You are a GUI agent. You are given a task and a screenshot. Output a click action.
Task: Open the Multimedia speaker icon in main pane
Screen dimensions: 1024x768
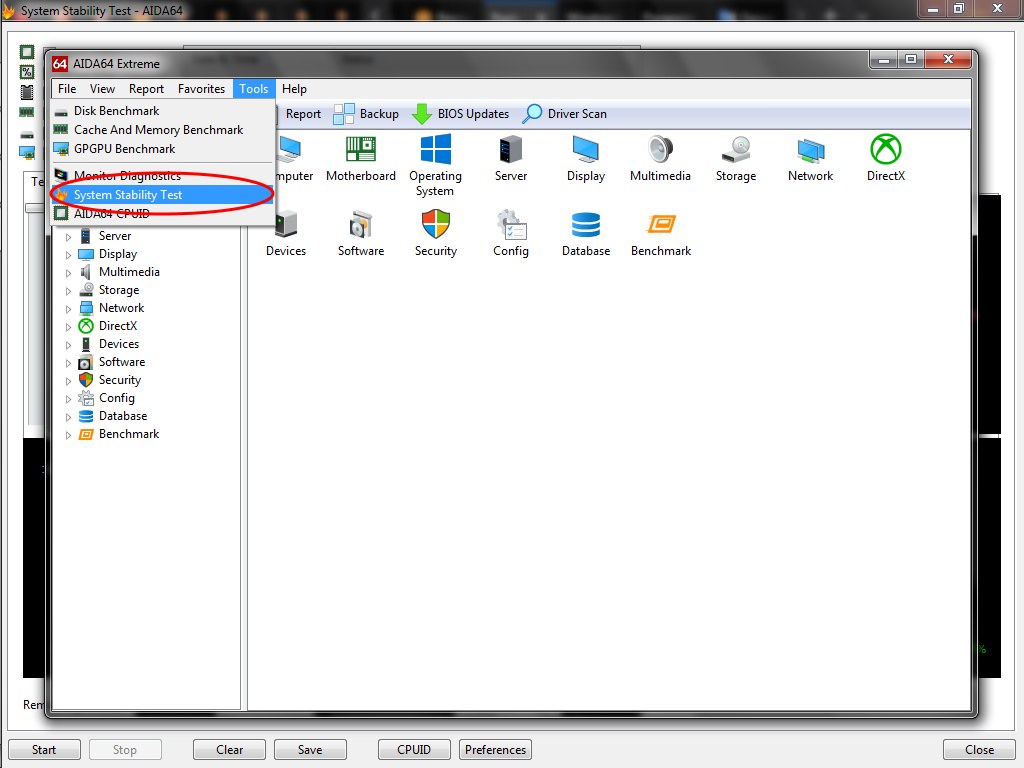tap(660, 159)
